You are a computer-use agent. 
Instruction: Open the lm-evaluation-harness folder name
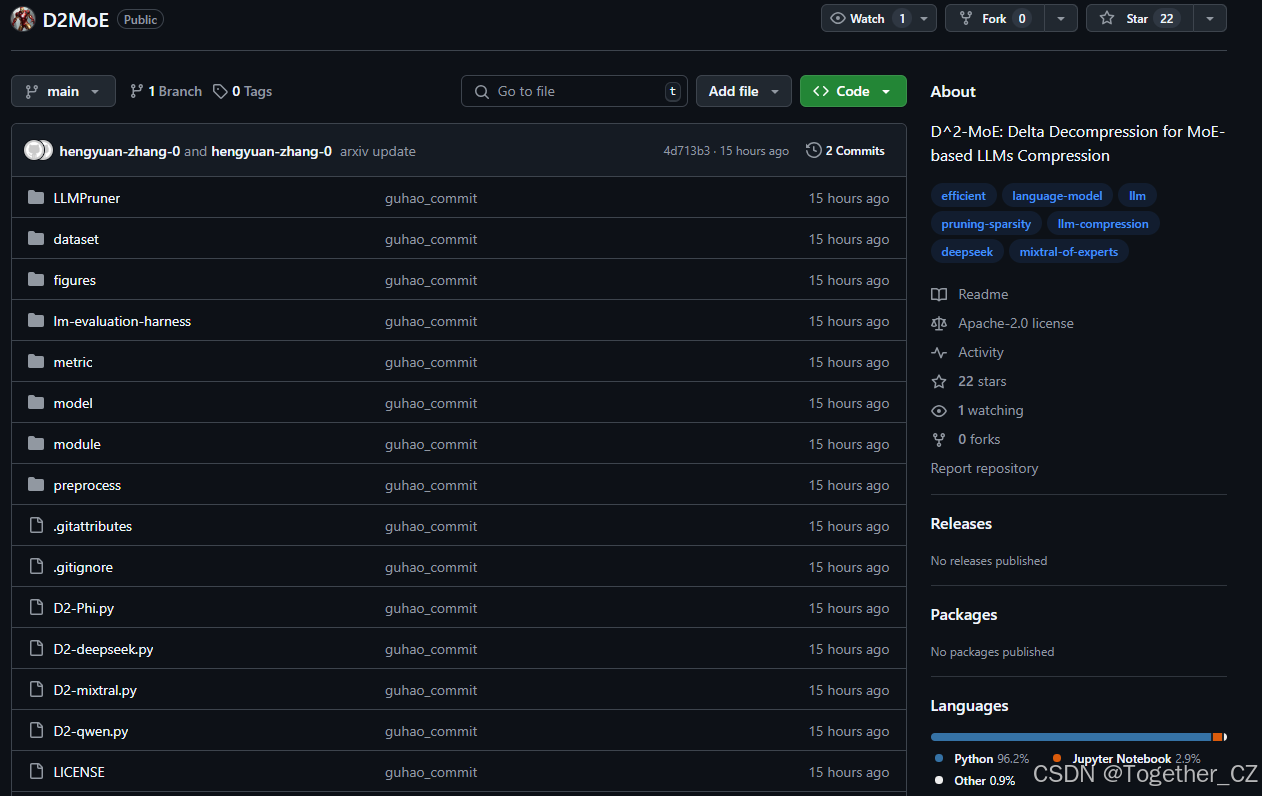[x=122, y=321]
